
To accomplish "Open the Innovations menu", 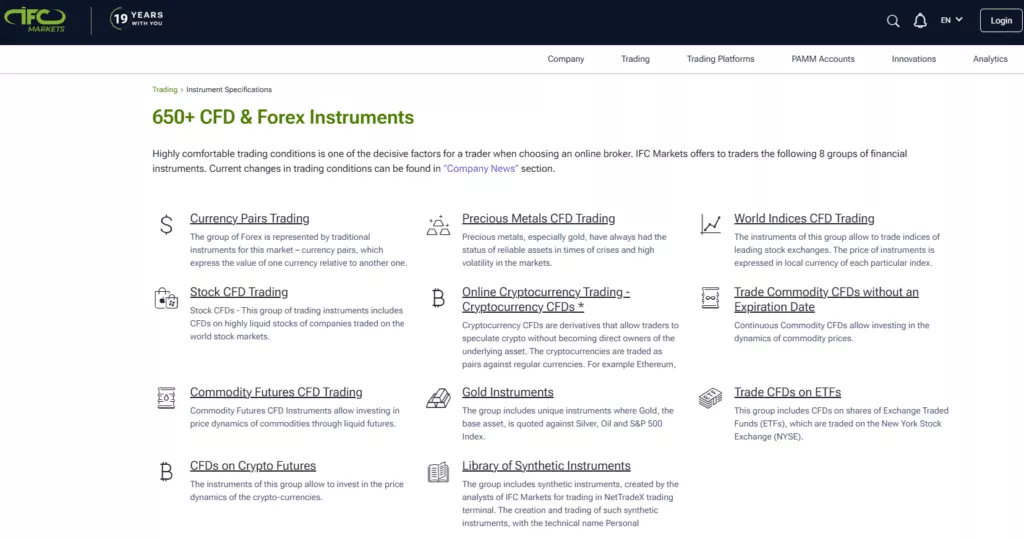I will click(x=914, y=59).
